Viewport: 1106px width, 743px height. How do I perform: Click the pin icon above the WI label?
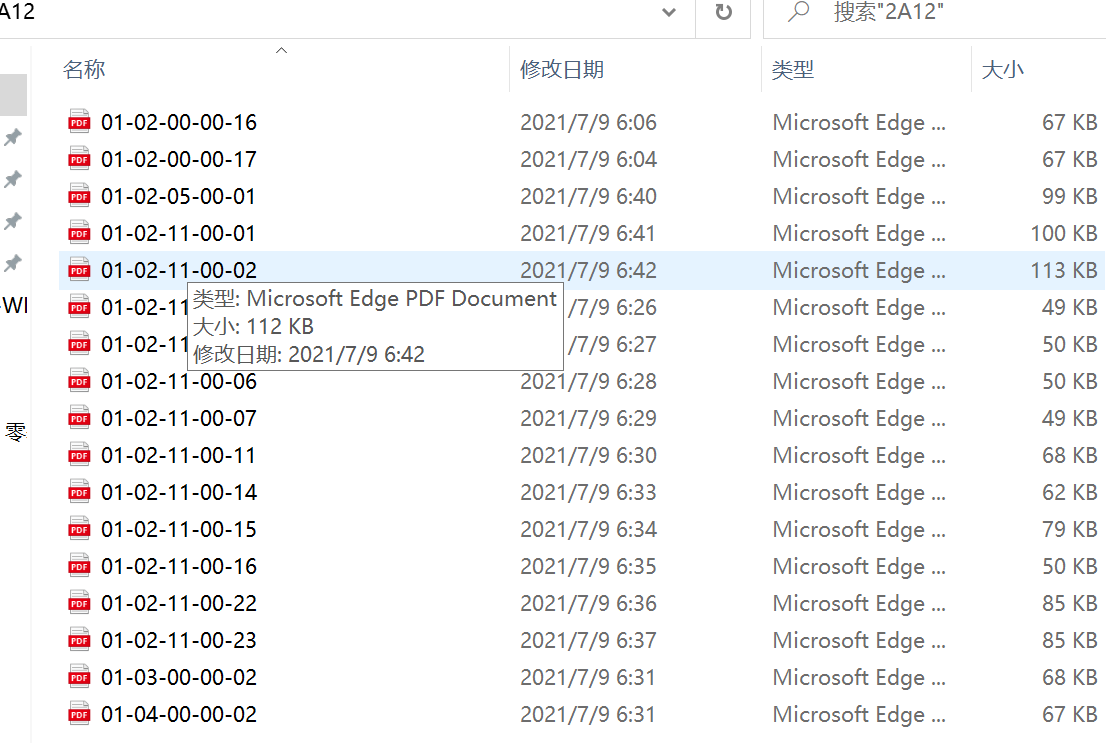click(14, 263)
